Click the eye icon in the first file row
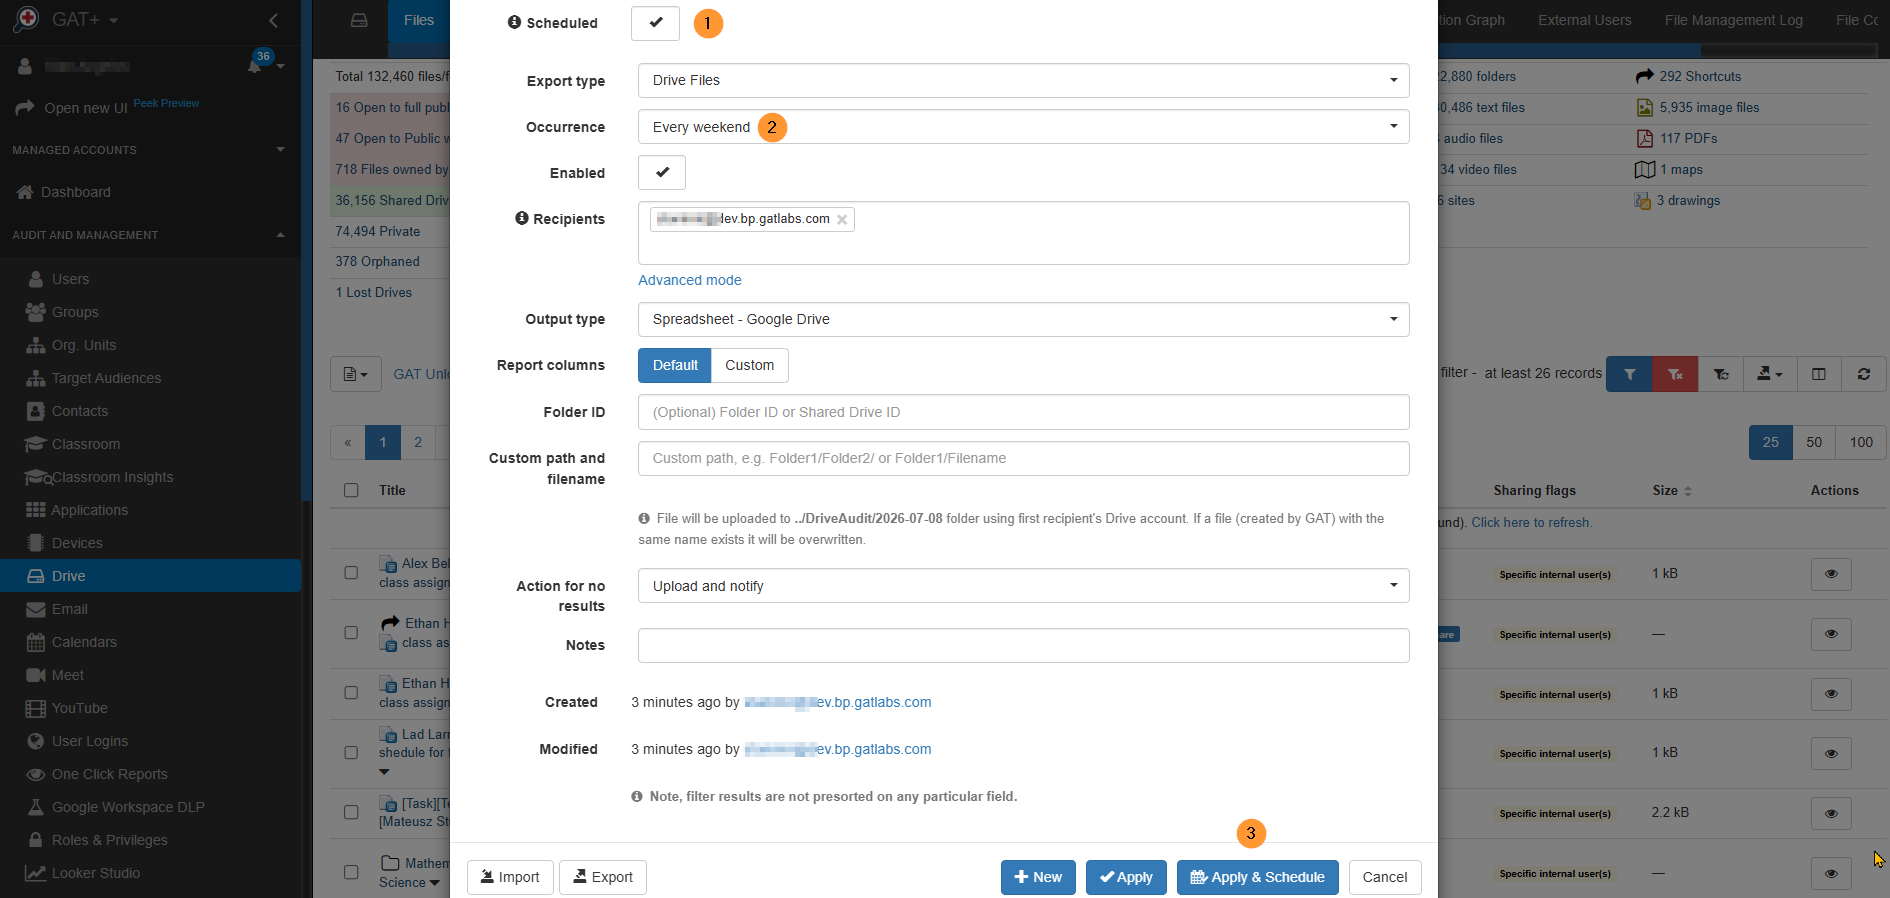The height and width of the screenshot is (898, 1890). (x=1831, y=574)
